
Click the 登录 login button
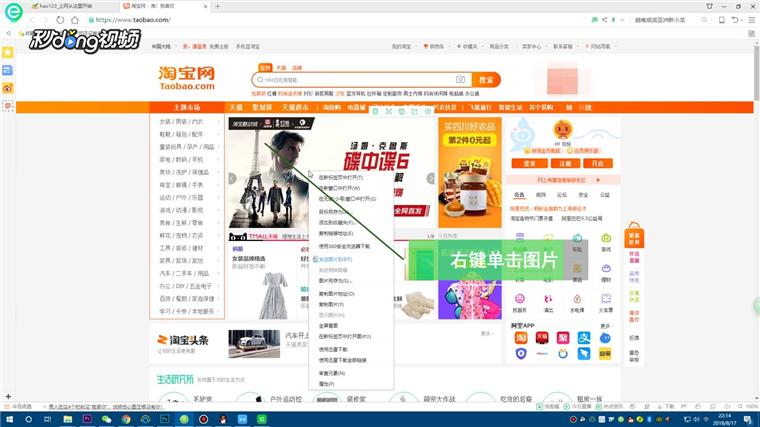click(529, 164)
